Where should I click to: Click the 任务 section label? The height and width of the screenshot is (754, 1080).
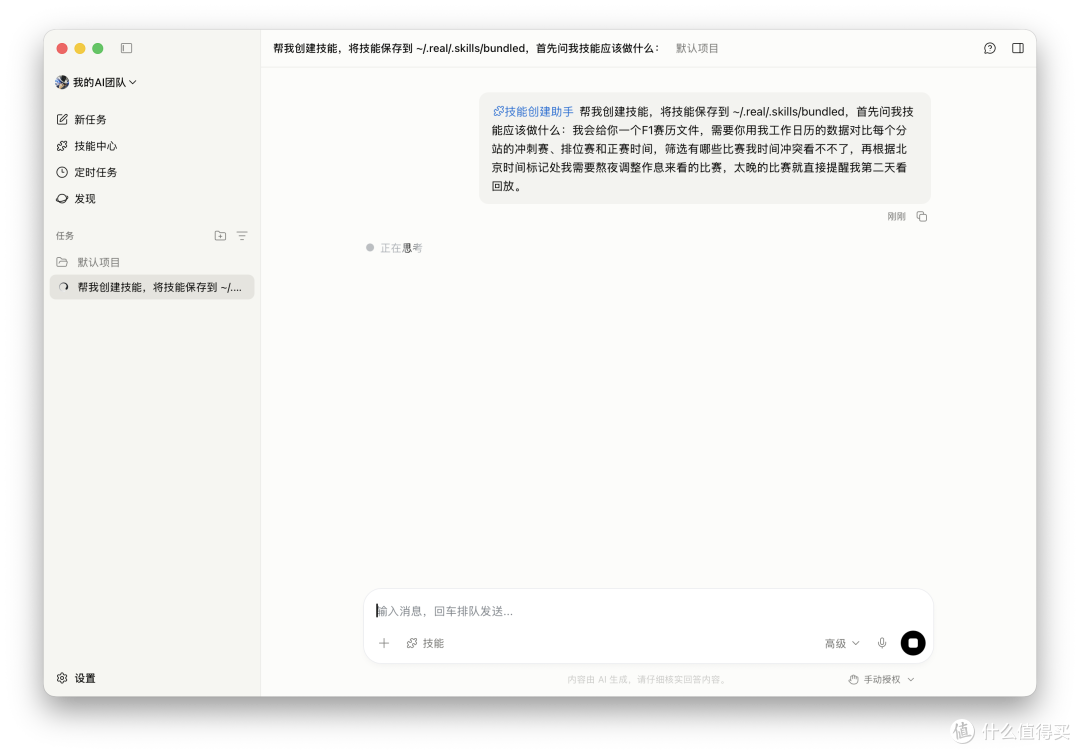[x=65, y=235]
